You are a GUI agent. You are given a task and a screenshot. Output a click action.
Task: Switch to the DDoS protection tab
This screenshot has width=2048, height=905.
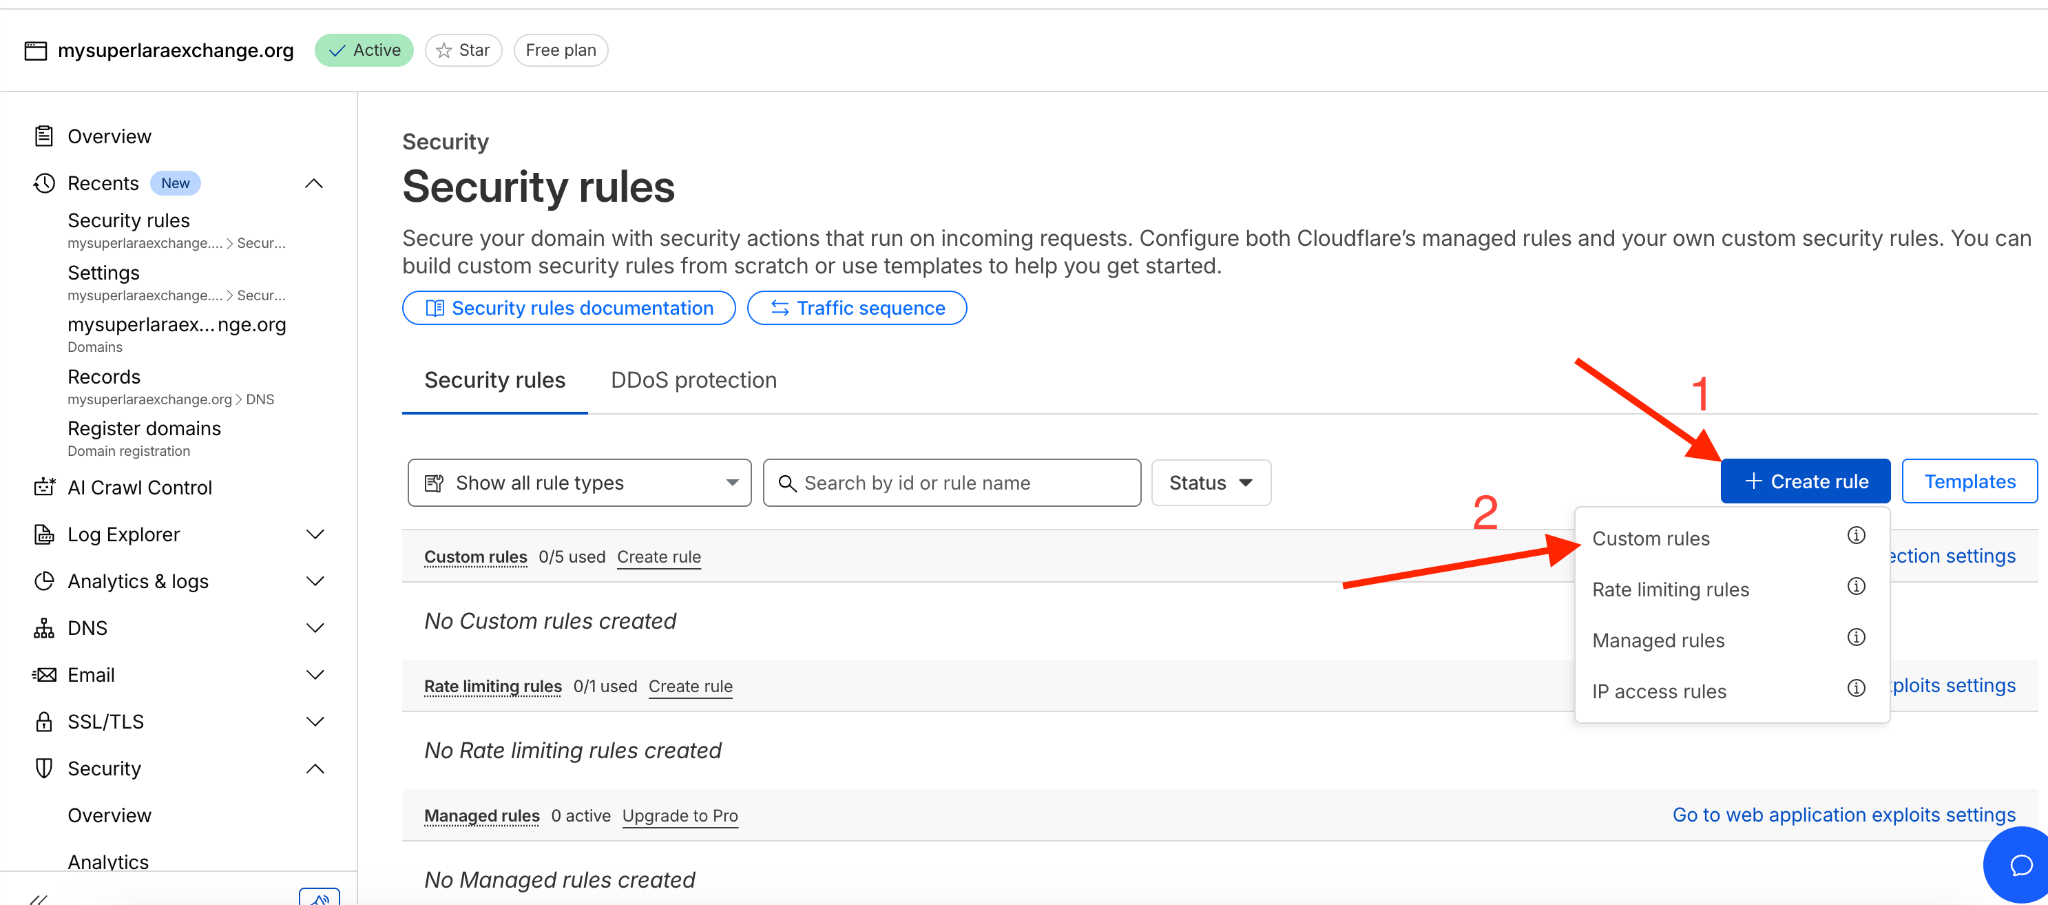693,380
